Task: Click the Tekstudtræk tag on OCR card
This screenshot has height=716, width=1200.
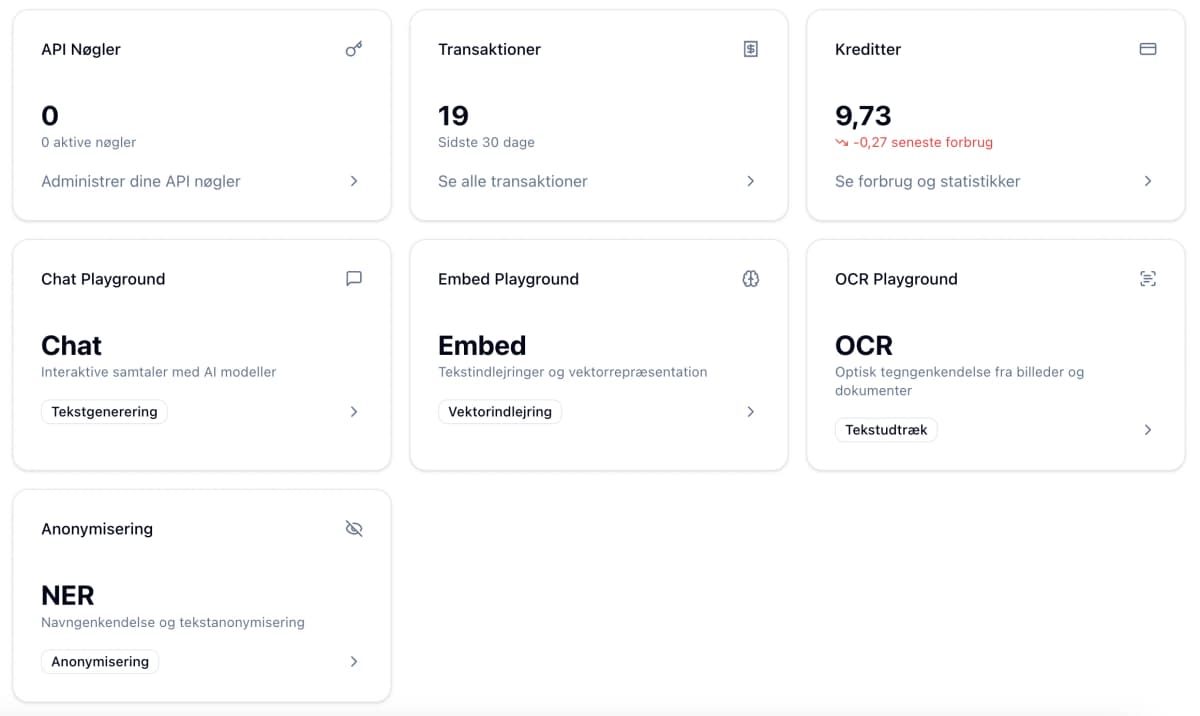Action: (886, 430)
